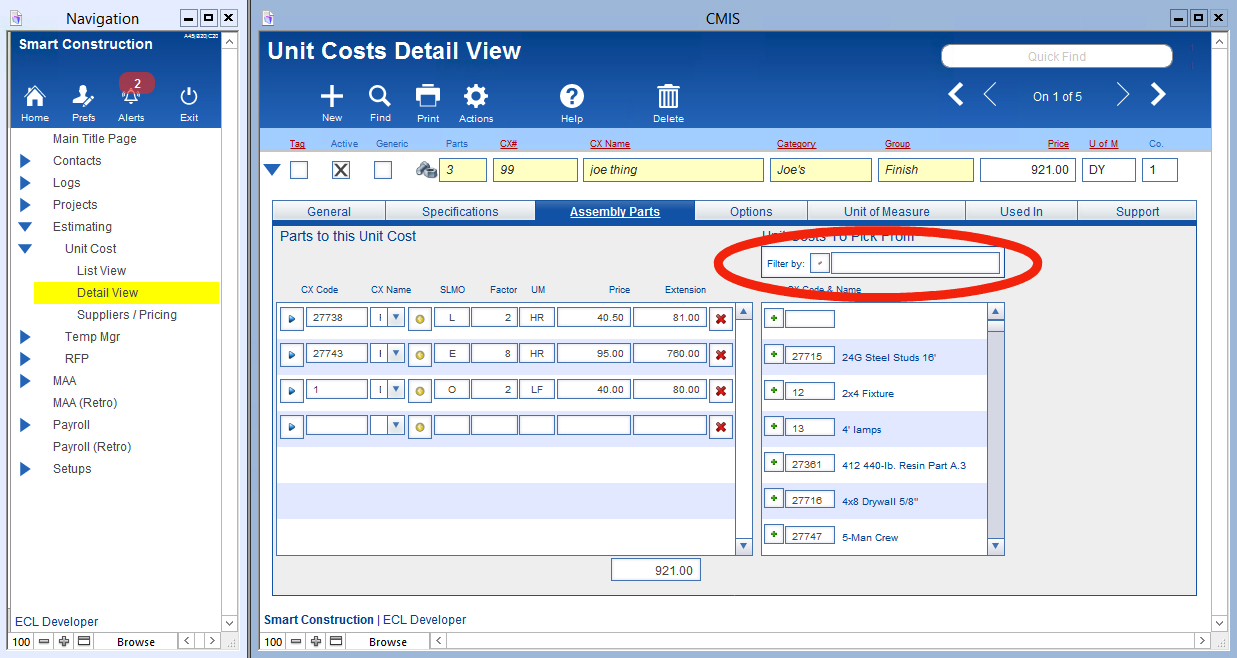
Task: Sort by the CX Name column header
Action: click(610, 144)
